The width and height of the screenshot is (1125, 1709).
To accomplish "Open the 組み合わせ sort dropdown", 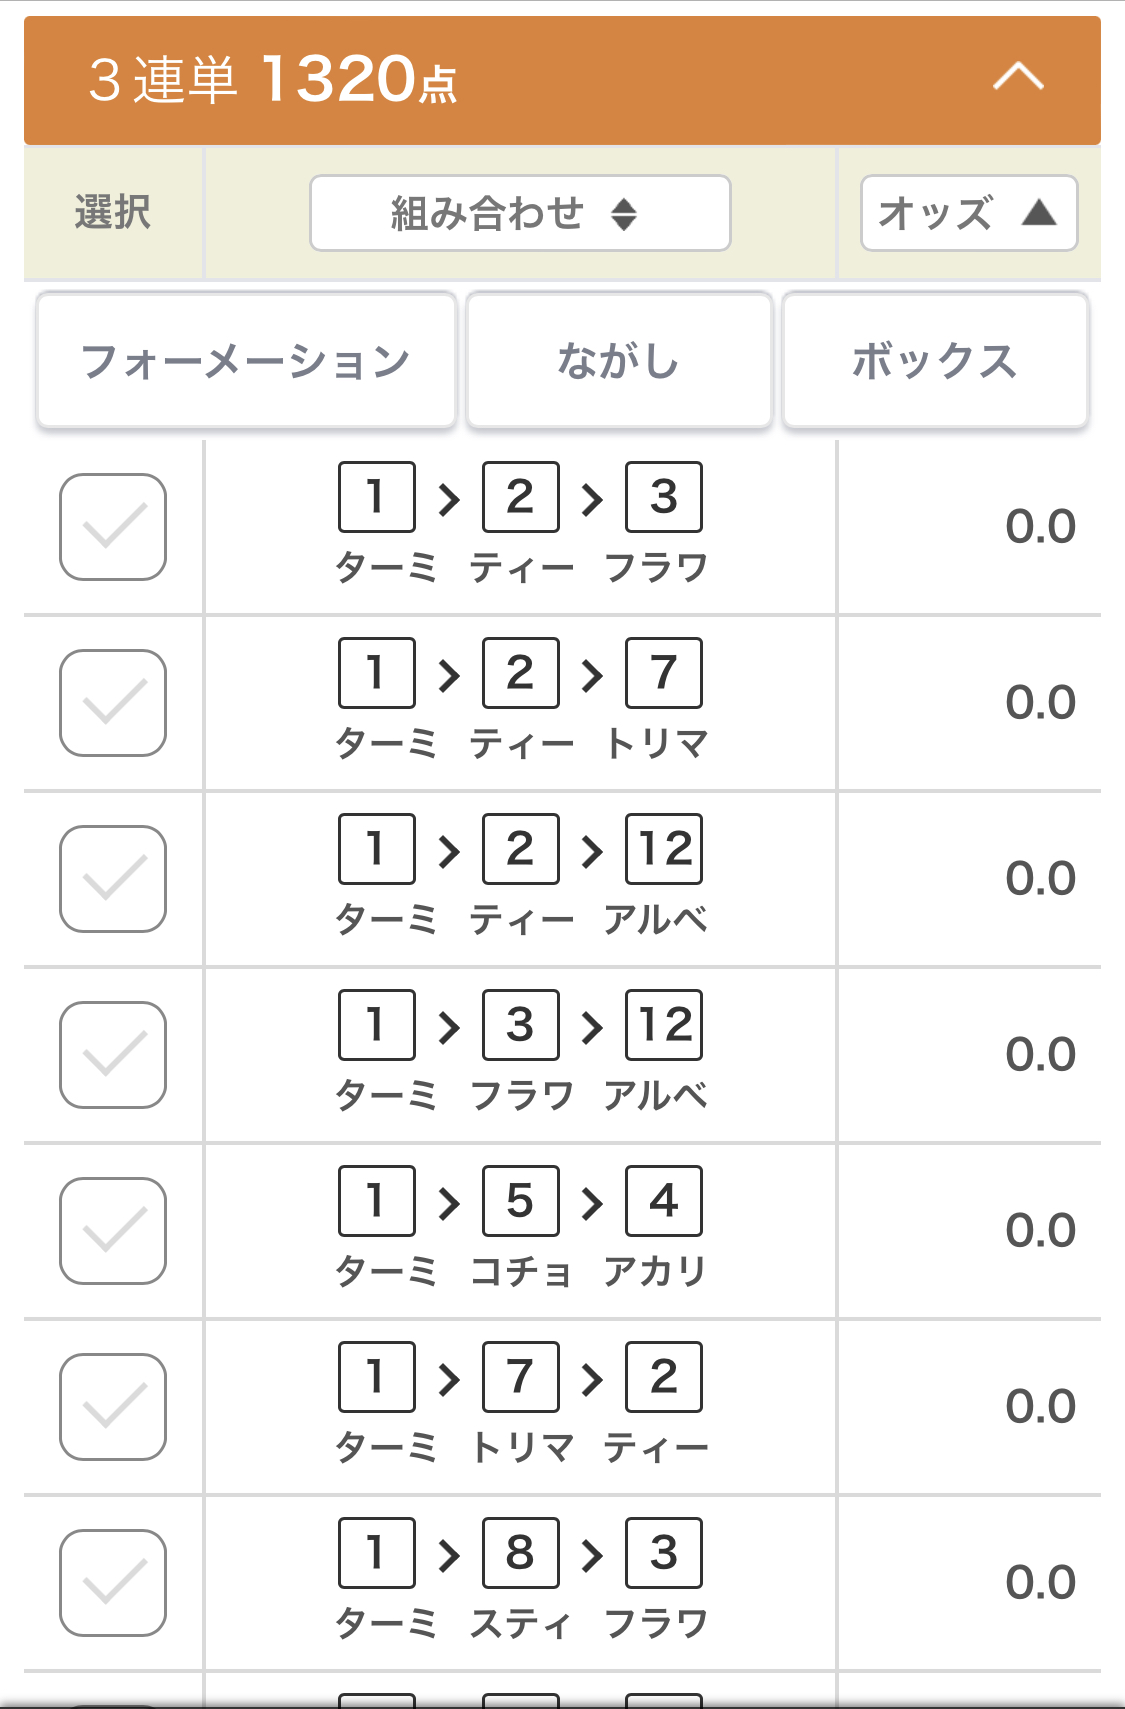I will tap(520, 213).
